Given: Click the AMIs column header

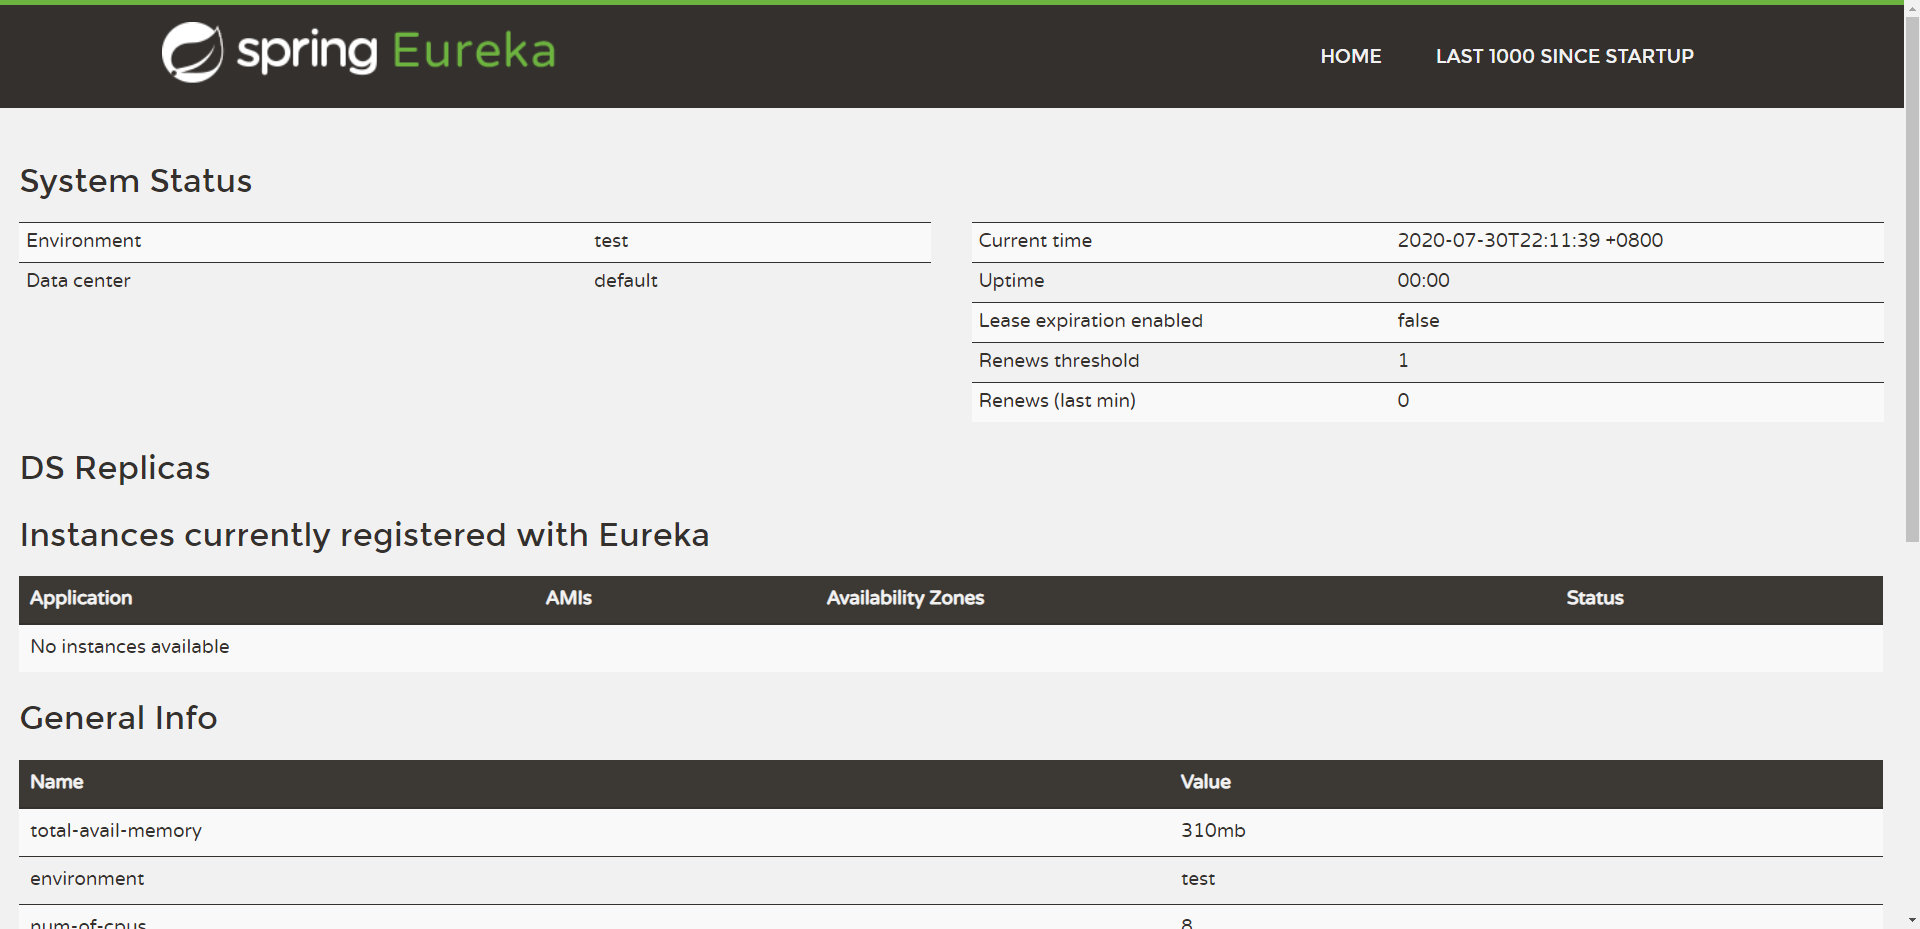Looking at the screenshot, I should coord(568,598).
